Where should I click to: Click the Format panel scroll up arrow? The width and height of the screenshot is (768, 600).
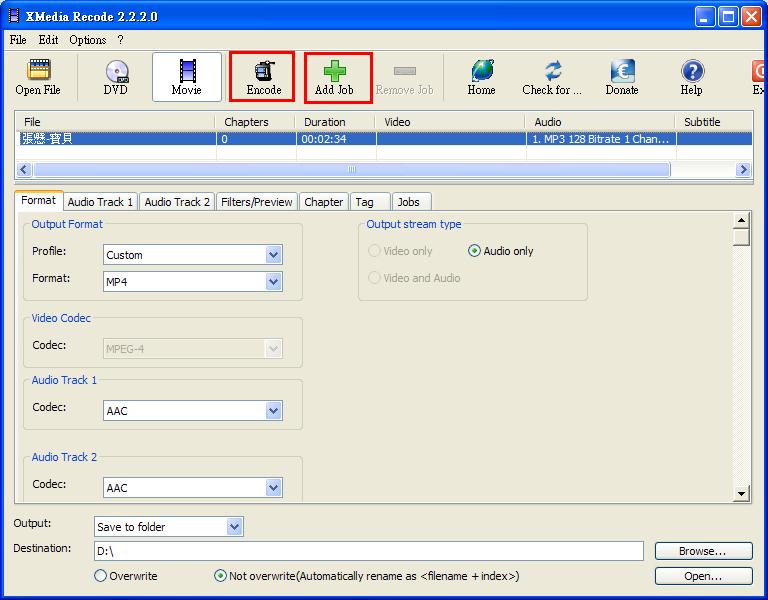pos(742,221)
